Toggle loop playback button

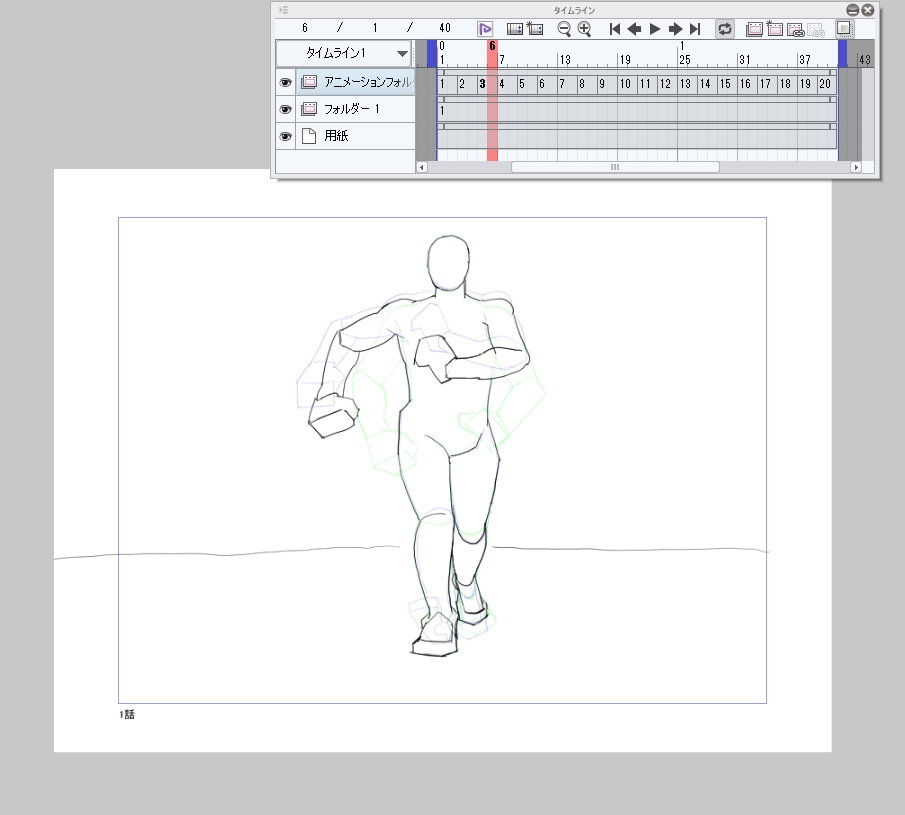click(x=725, y=29)
